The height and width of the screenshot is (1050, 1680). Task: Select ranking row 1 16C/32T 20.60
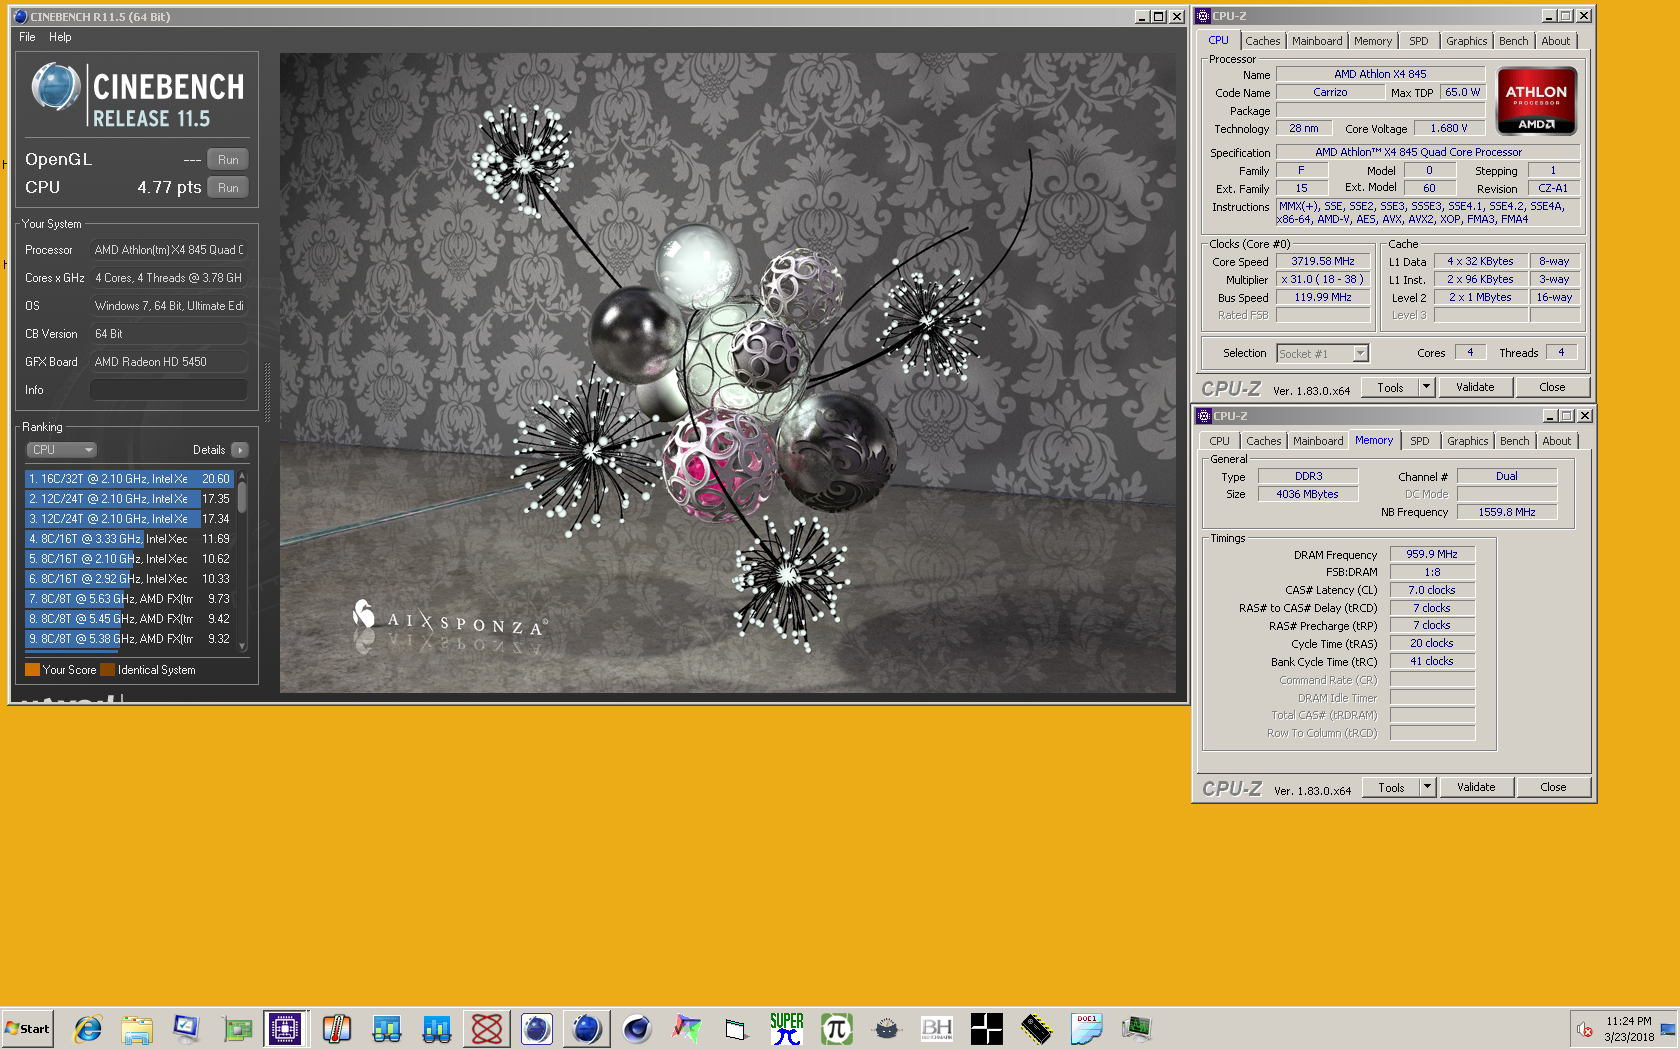[x=129, y=479]
